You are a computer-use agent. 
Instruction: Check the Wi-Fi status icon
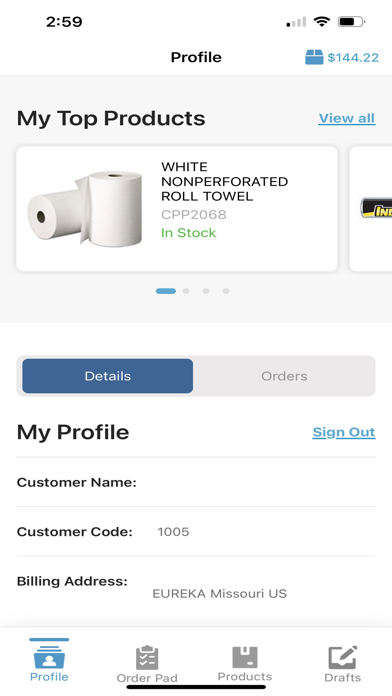click(321, 21)
